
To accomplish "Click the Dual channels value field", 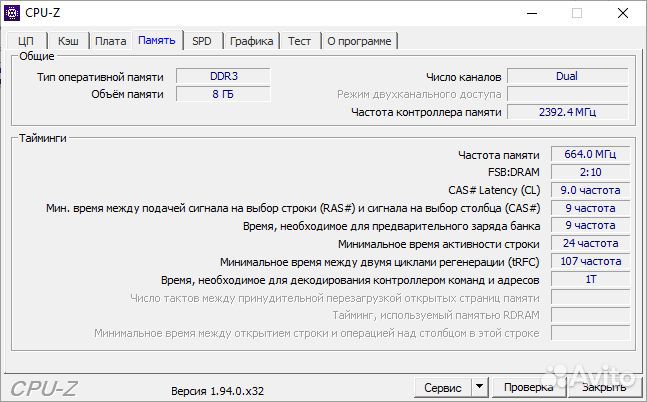I will 567,76.
